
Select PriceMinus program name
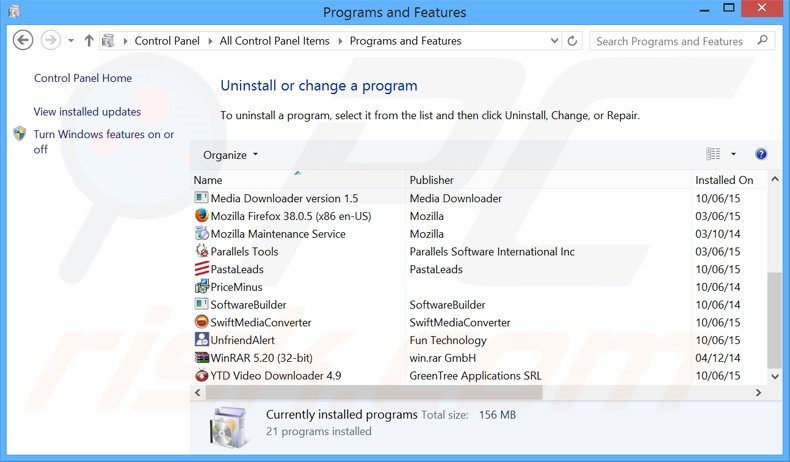pyautogui.click(x=236, y=287)
